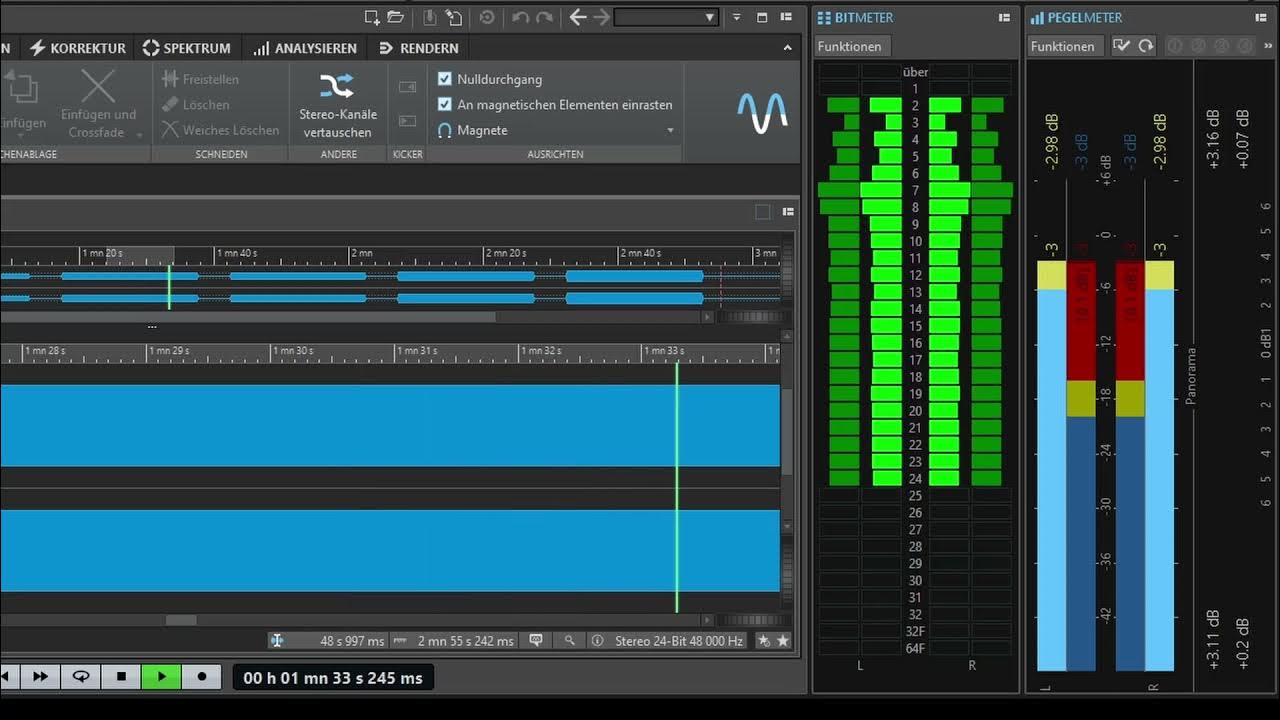Click the timecode display 00 h 01 mn 33 s
Image resolution: width=1280 pixels, height=720 pixels.
tap(333, 678)
